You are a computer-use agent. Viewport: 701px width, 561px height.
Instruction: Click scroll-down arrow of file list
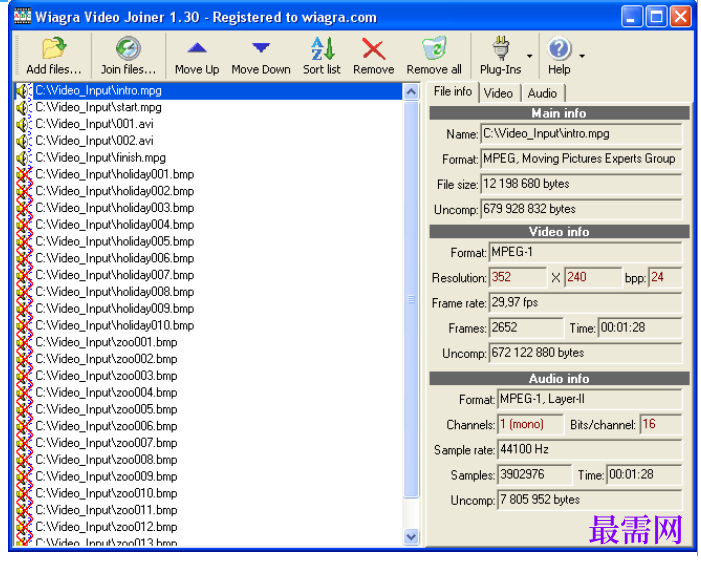pos(411,536)
